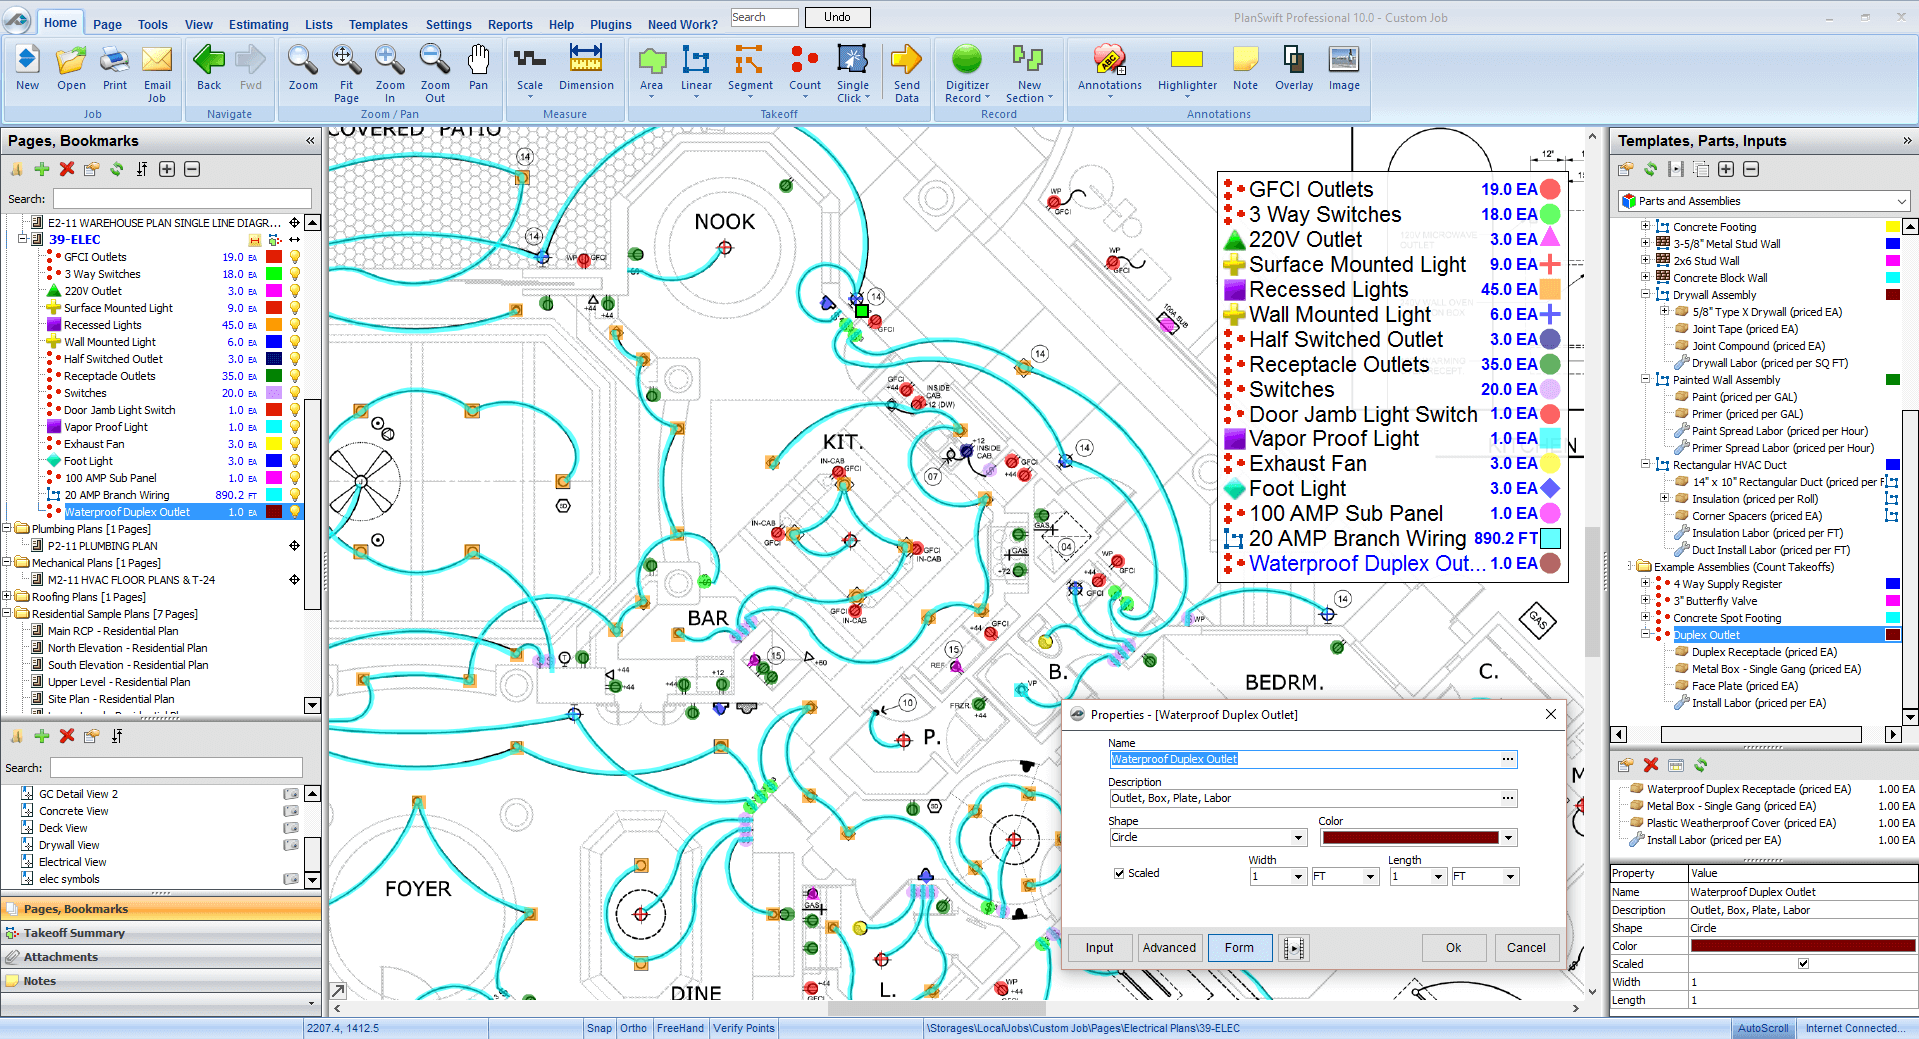Collapse the Drywall Assembly tree node
Image resolution: width=1919 pixels, height=1039 pixels.
point(1646,294)
